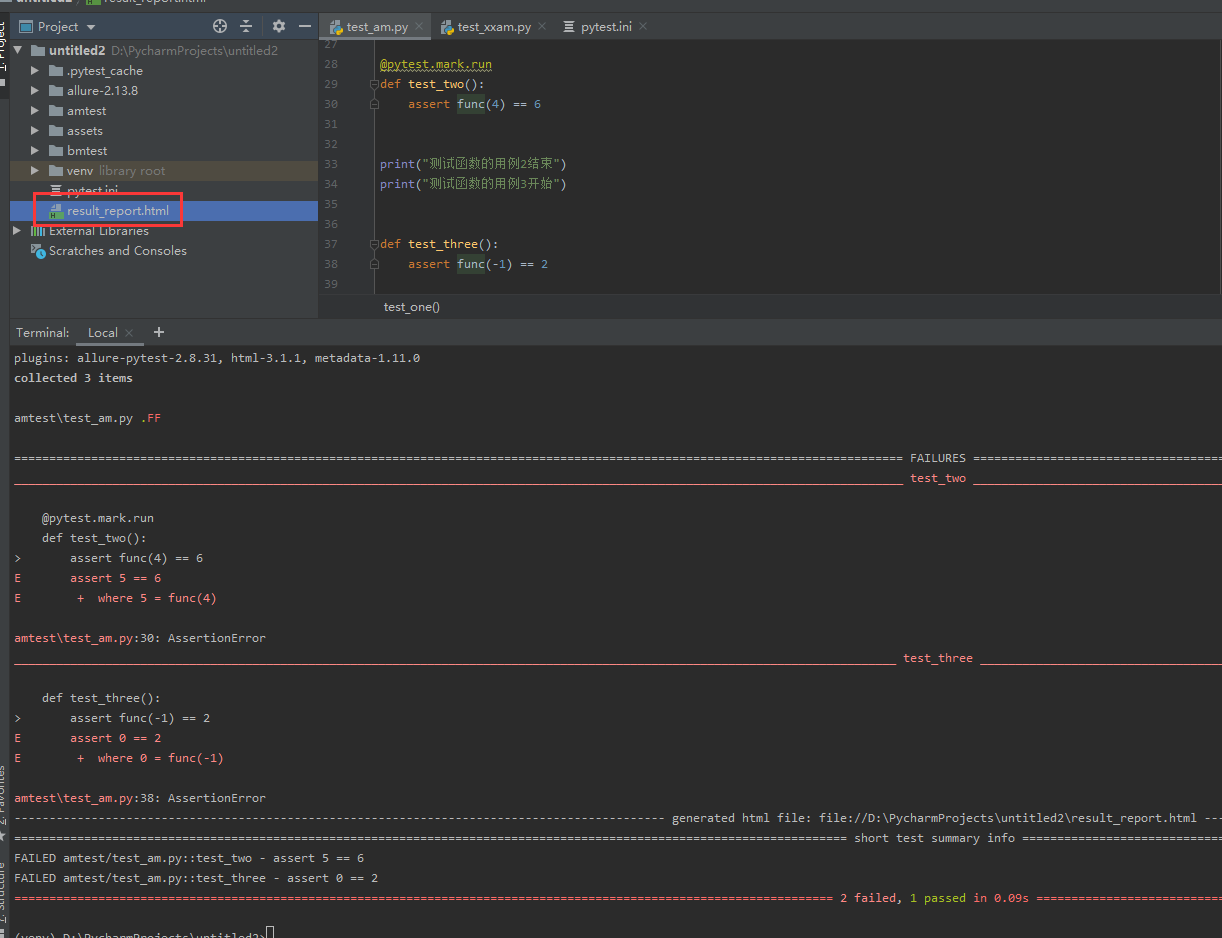Screen dimensions: 1222x938
Task: Click the 'collected 3 items' terminal line
Action: [x=73, y=378]
